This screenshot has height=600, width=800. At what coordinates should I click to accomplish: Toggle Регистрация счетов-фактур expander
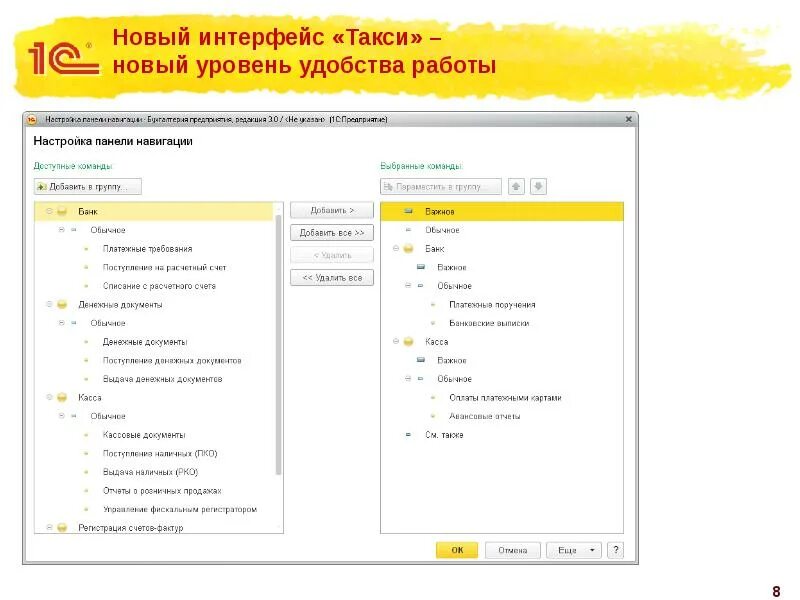coord(49,528)
